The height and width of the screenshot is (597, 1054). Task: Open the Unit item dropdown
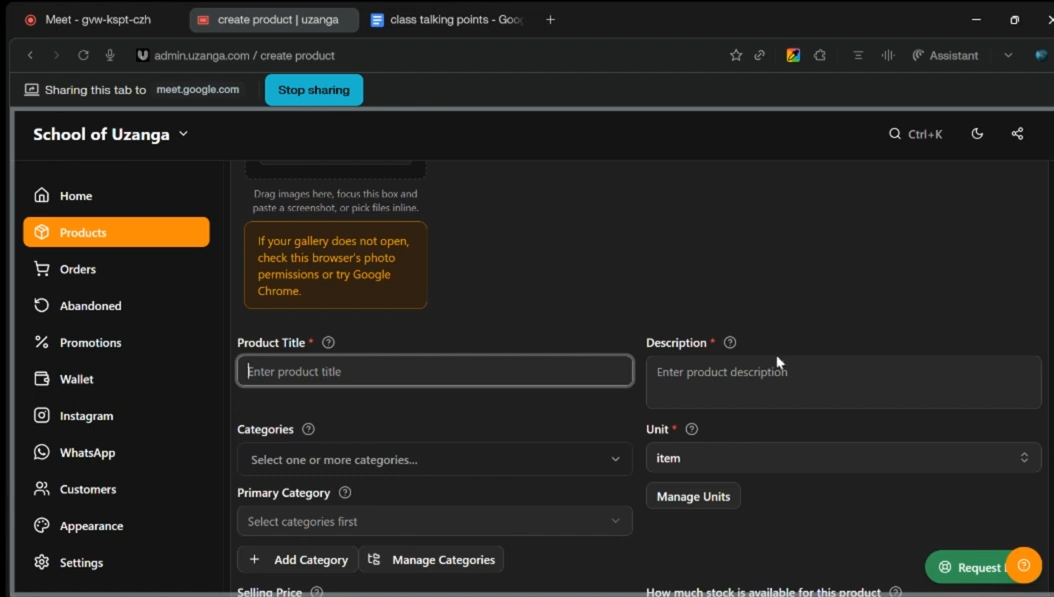(844, 458)
